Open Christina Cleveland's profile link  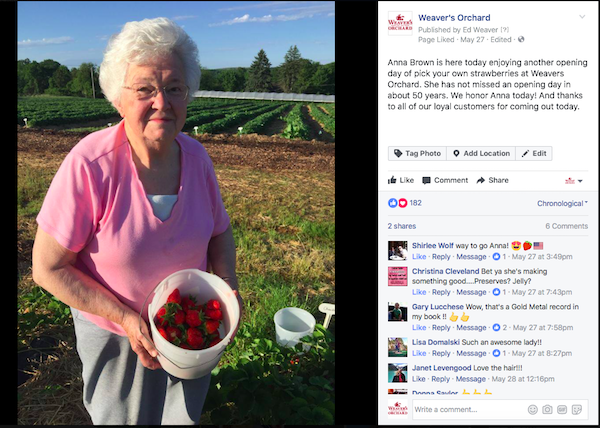[445, 271]
